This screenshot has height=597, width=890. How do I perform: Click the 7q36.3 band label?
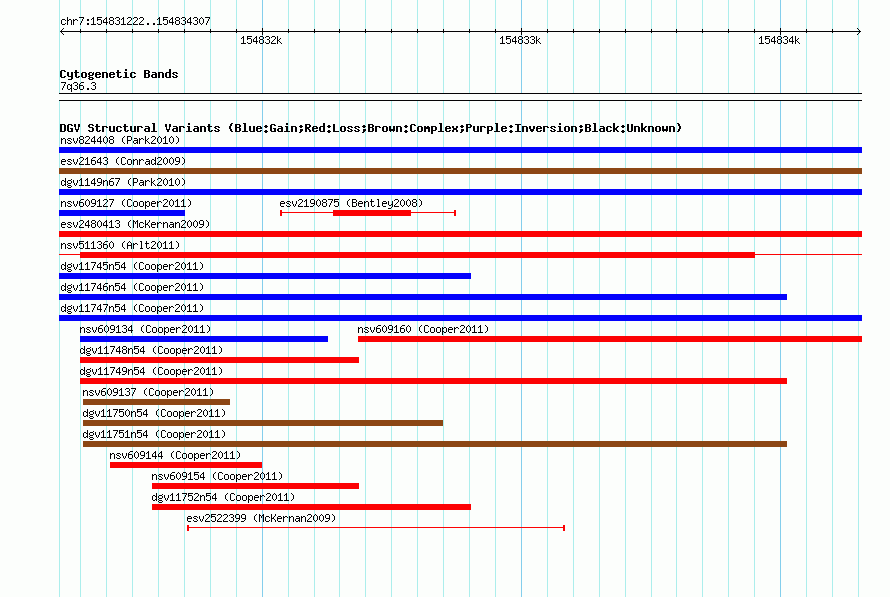coord(78,86)
